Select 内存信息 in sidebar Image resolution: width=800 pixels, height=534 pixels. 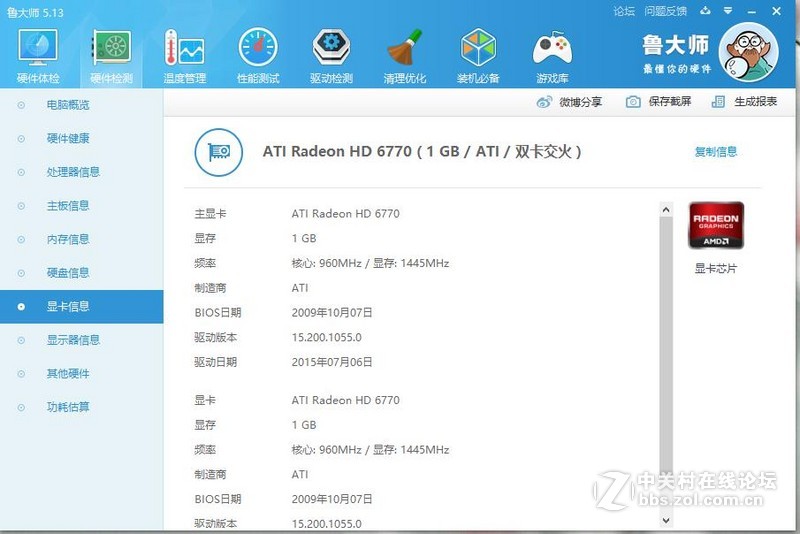tap(82, 239)
